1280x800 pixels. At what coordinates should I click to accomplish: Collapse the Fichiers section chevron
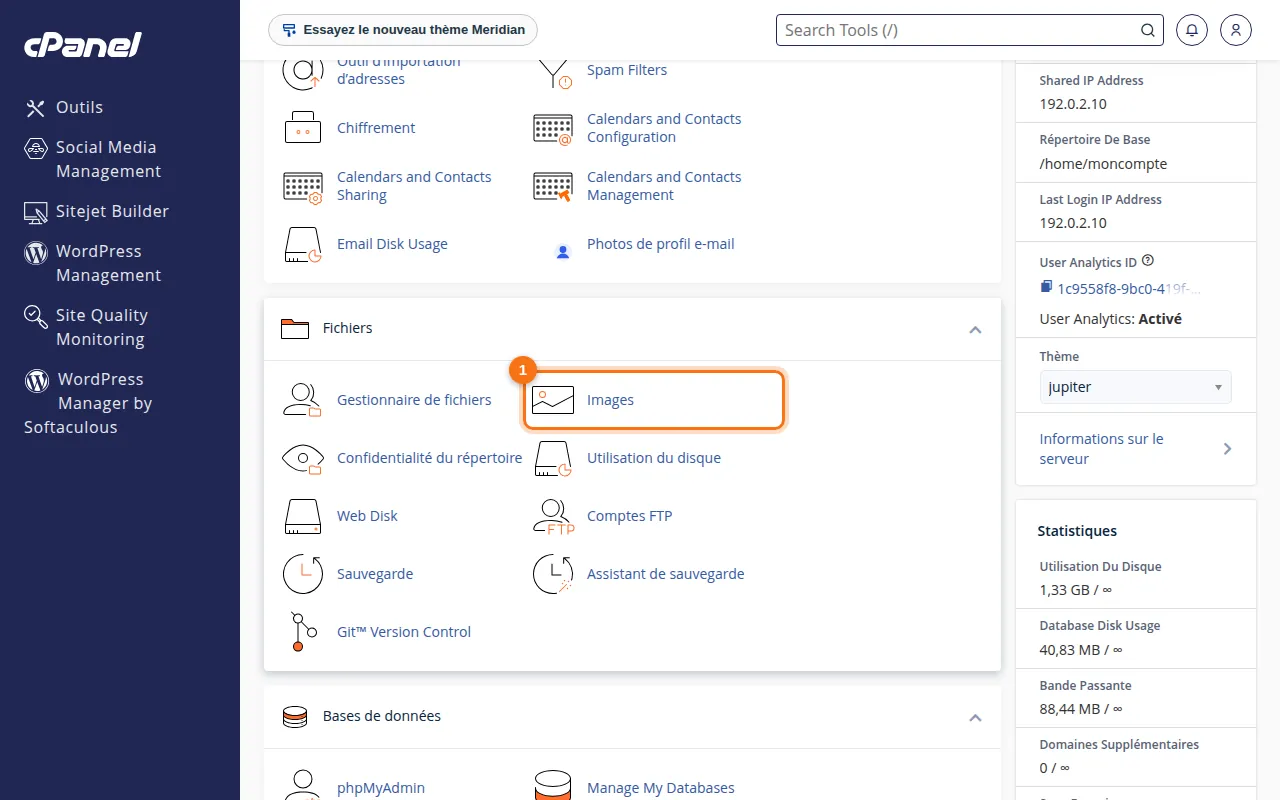coord(975,329)
